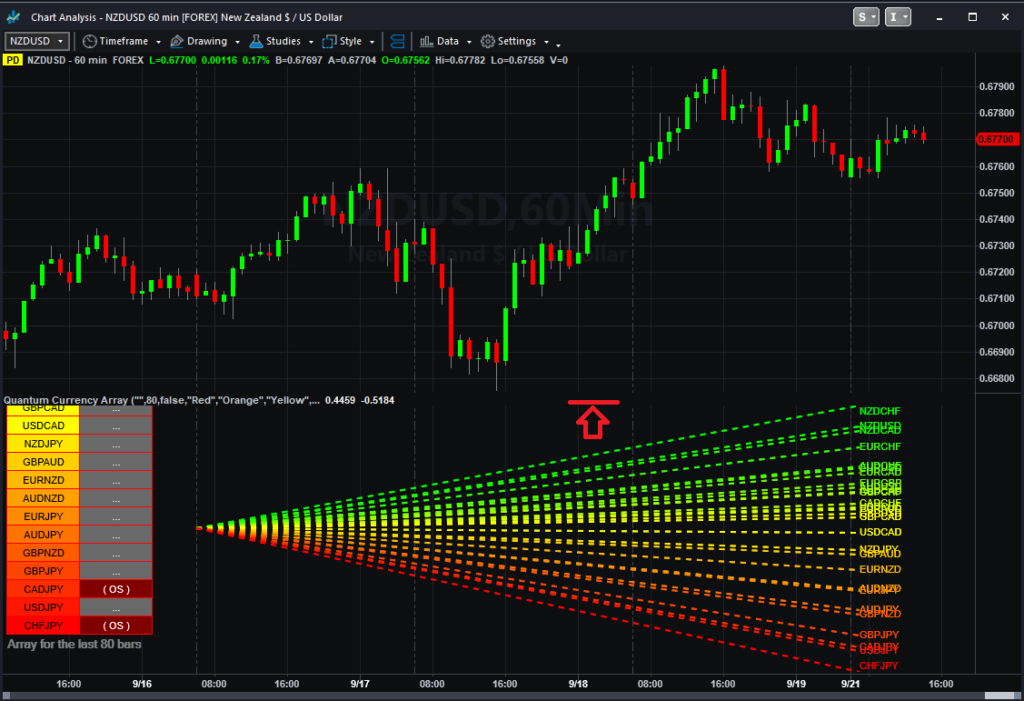This screenshot has height=701, width=1024.
Task: Open the Data menu
Action: (x=450, y=41)
